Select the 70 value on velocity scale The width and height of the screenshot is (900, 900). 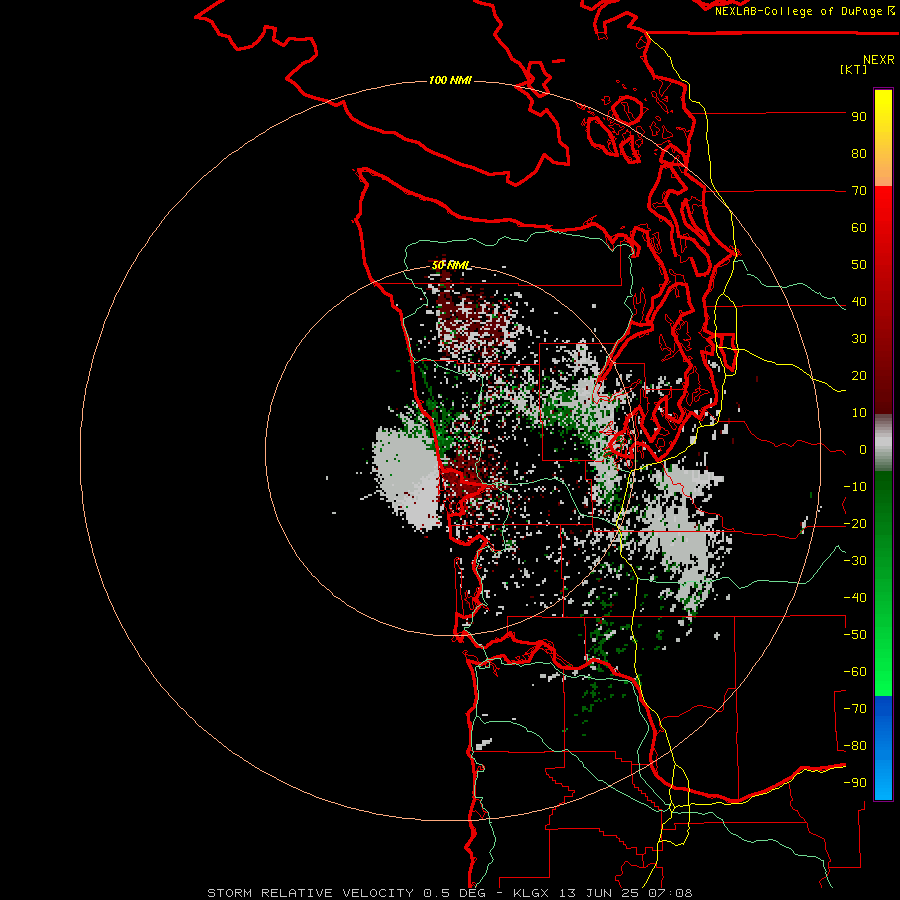click(x=859, y=191)
